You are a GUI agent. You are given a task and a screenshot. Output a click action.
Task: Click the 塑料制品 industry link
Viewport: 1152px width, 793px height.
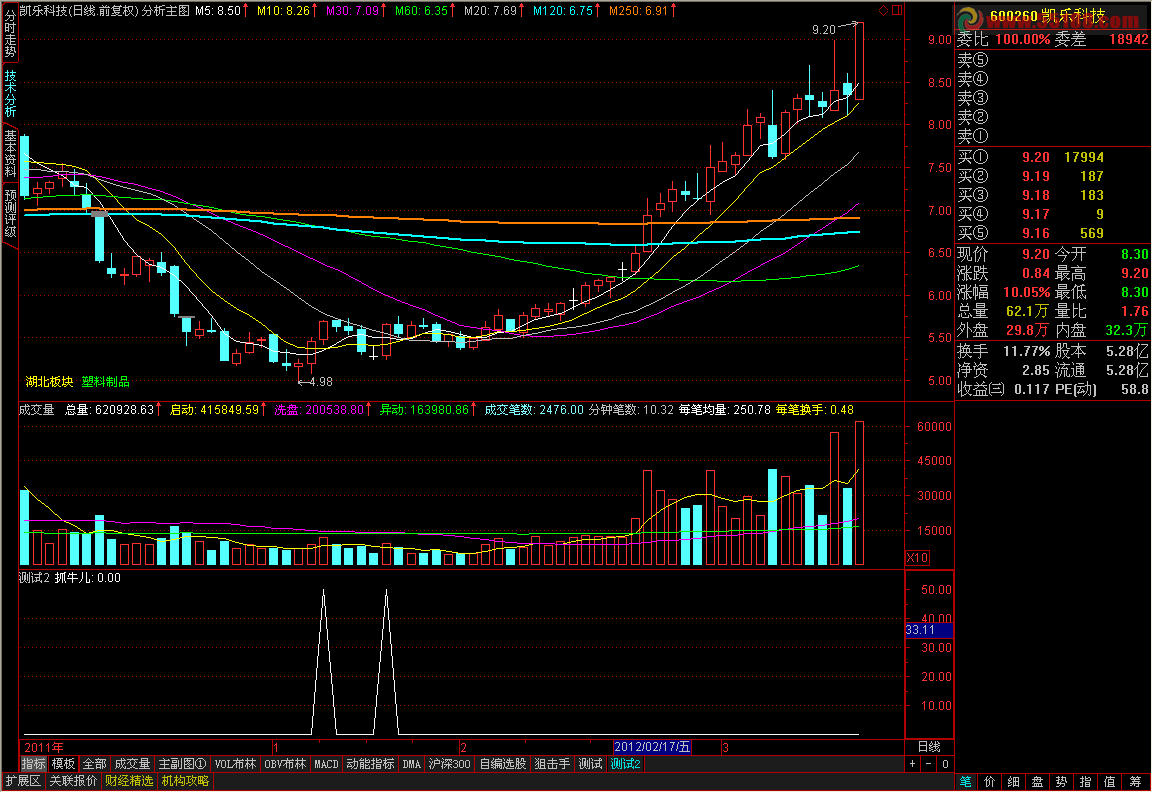(x=105, y=382)
